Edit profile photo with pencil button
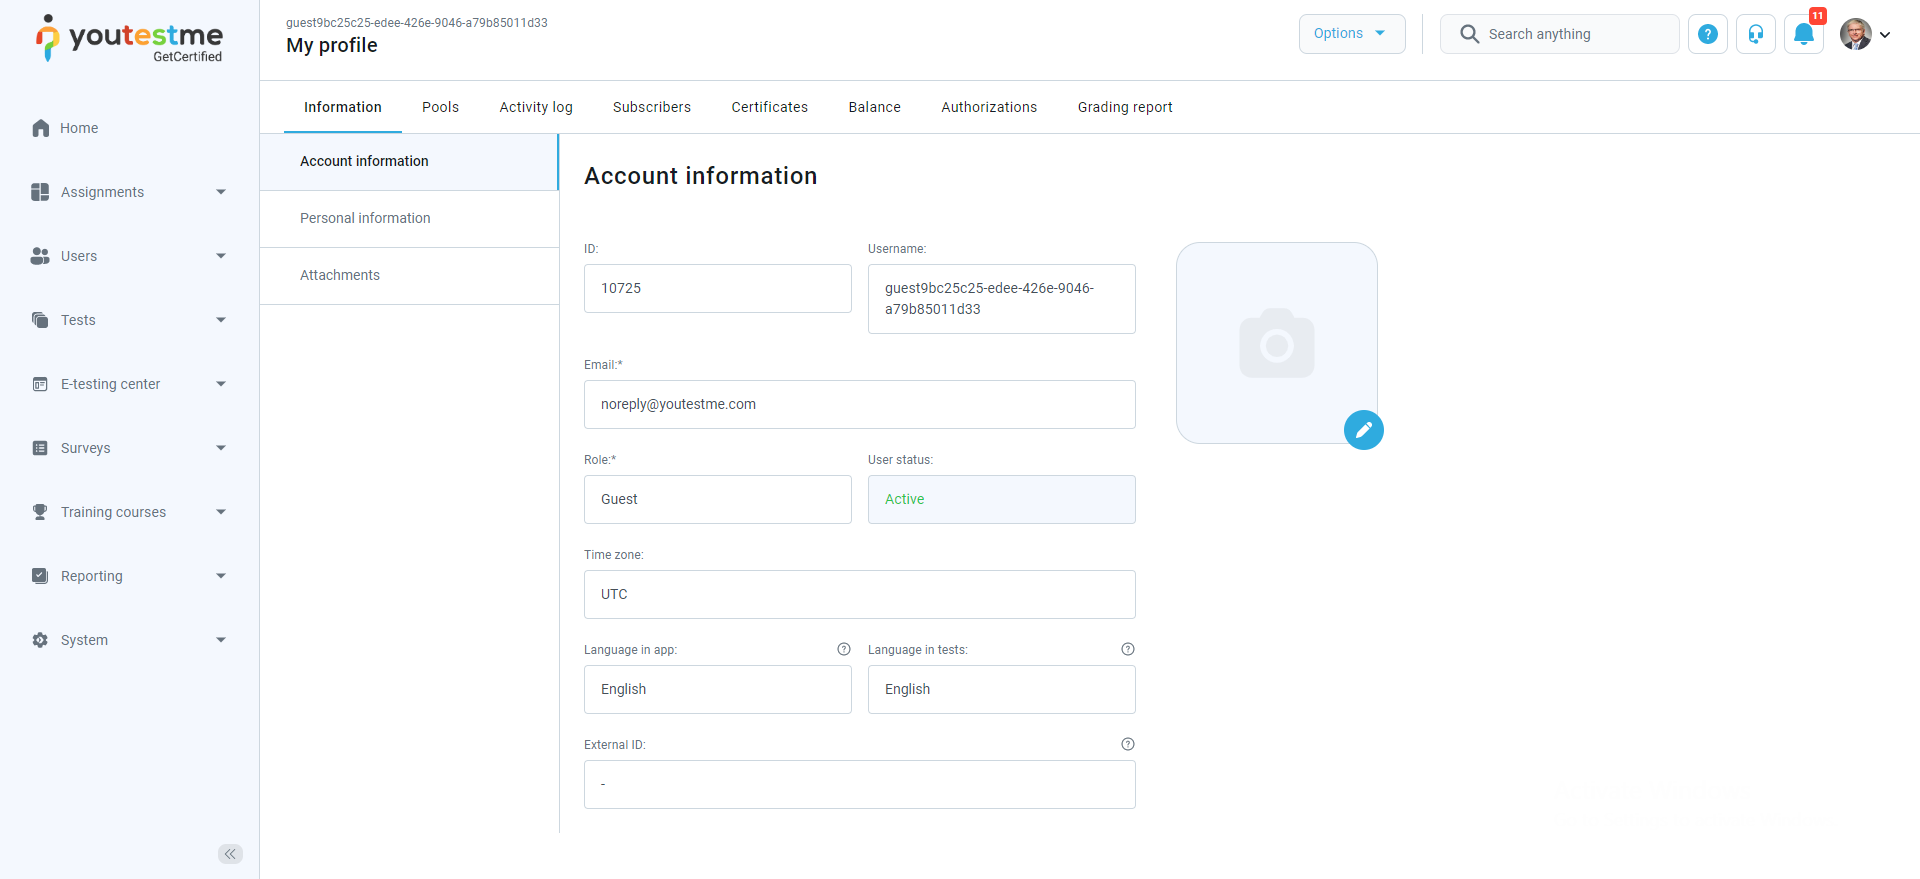 tap(1364, 430)
